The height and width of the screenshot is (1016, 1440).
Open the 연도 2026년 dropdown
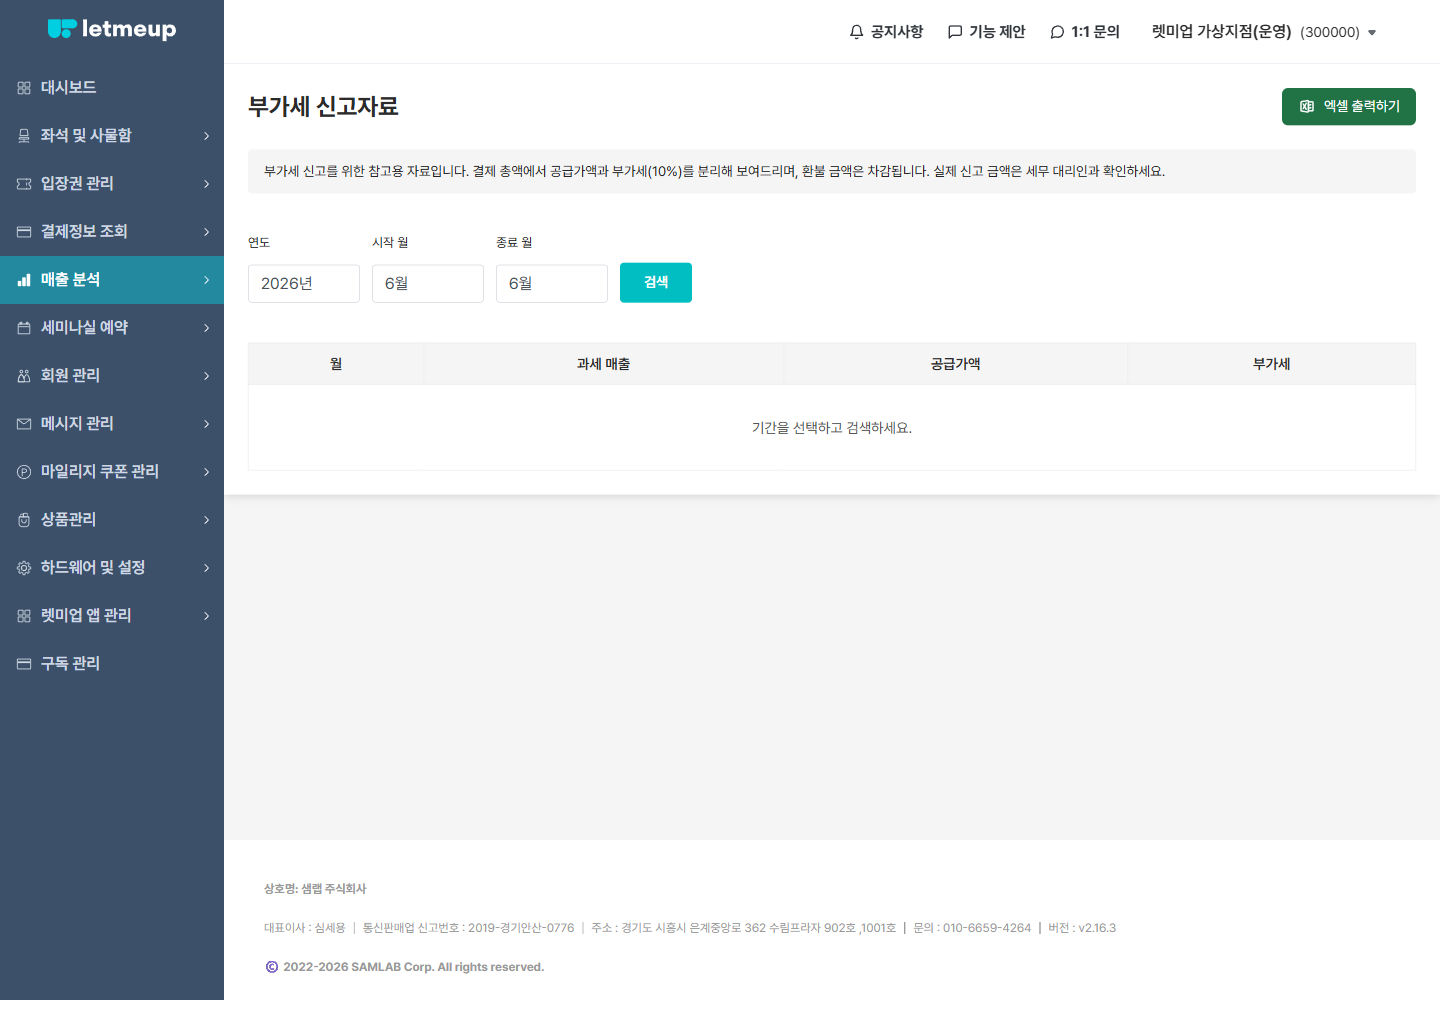(304, 284)
